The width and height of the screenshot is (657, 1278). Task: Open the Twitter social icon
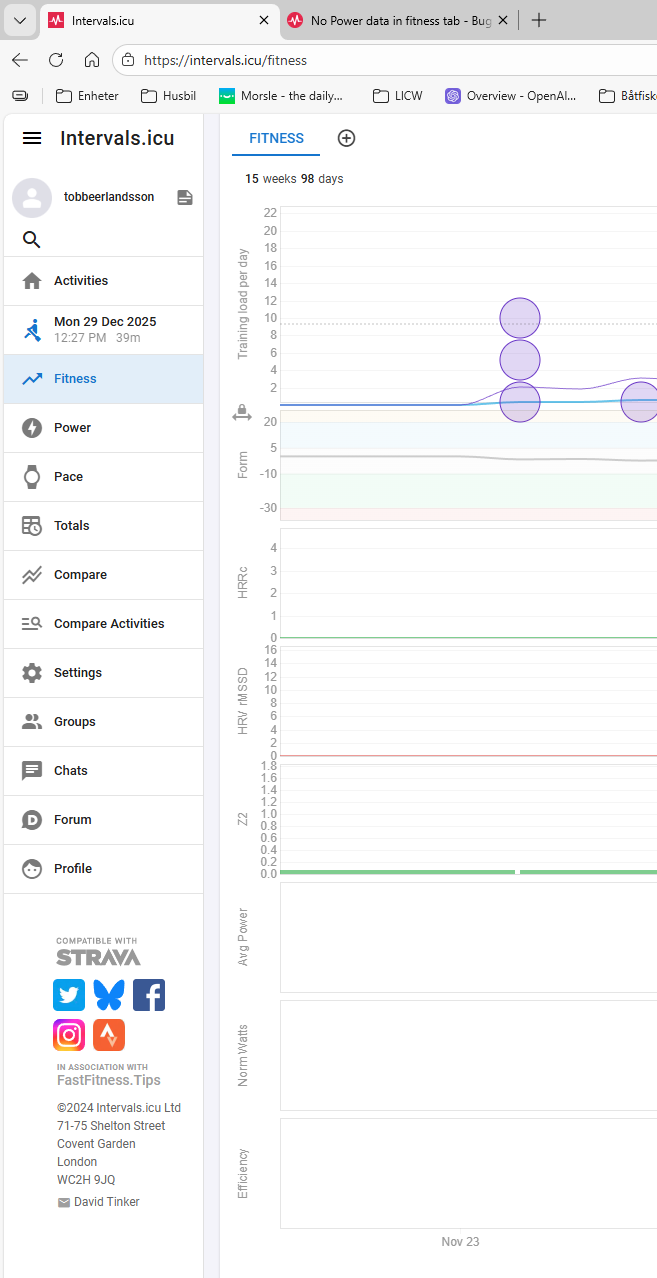69,995
